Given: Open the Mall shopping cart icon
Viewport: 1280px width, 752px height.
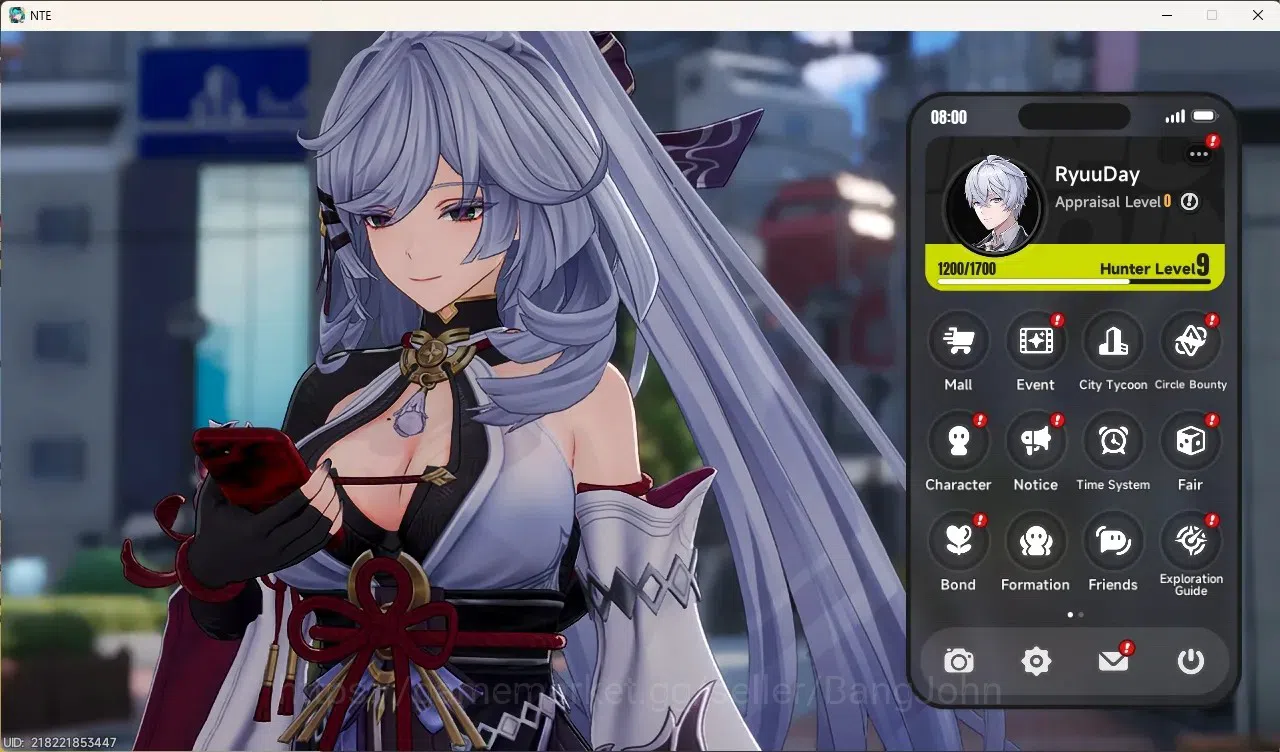Looking at the screenshot, I should 958,342.
